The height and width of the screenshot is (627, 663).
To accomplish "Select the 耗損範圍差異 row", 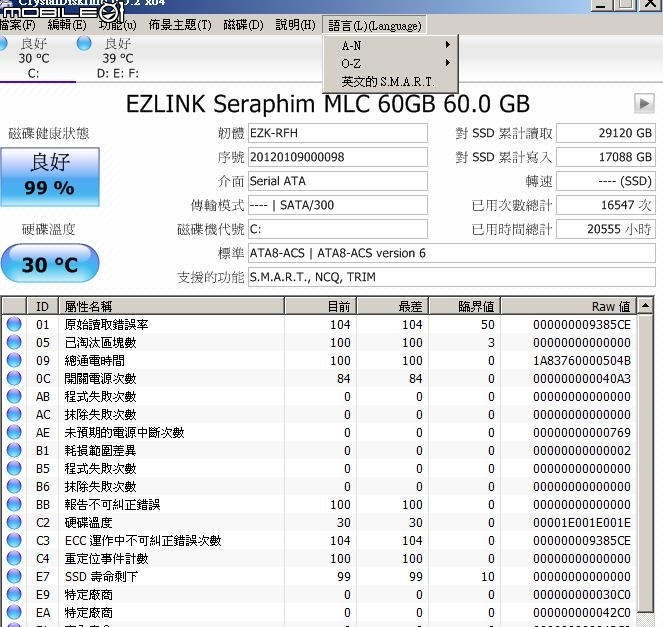I will coord(319,450).
